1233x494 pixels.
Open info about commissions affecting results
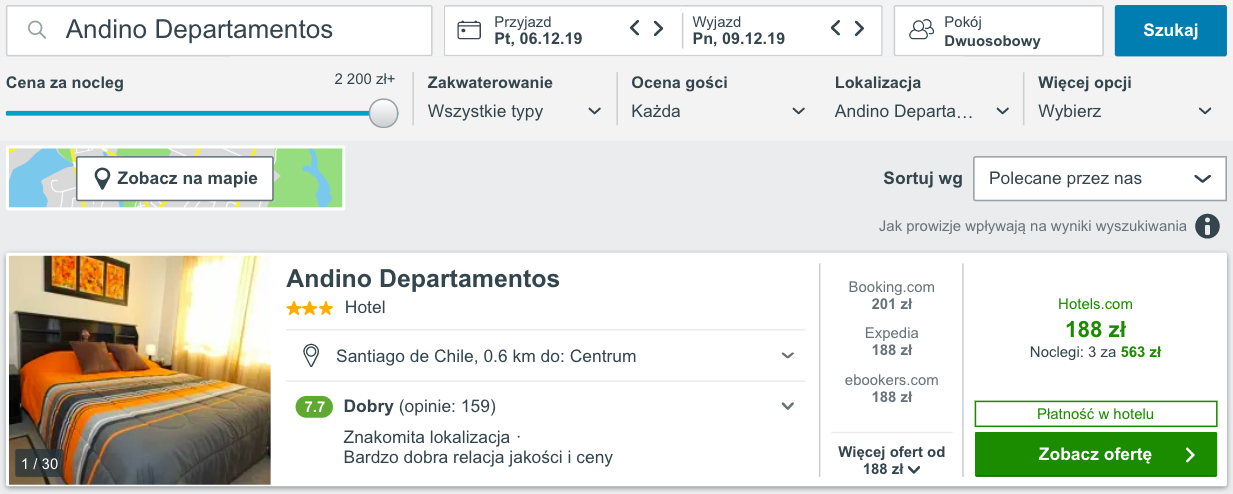[1208, 226]
